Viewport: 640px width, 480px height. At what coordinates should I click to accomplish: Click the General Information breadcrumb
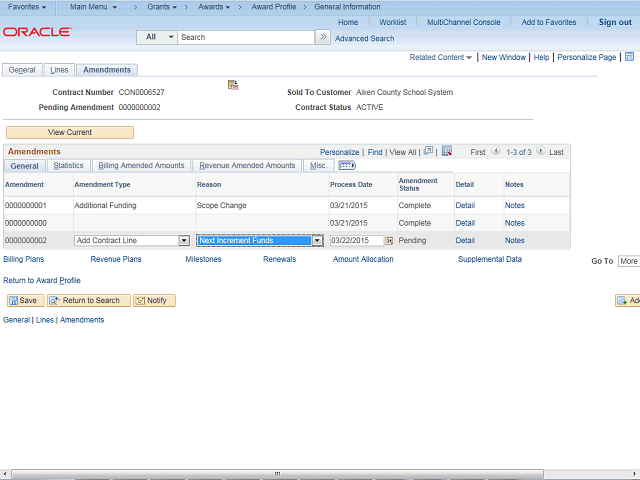click(347, 7)
